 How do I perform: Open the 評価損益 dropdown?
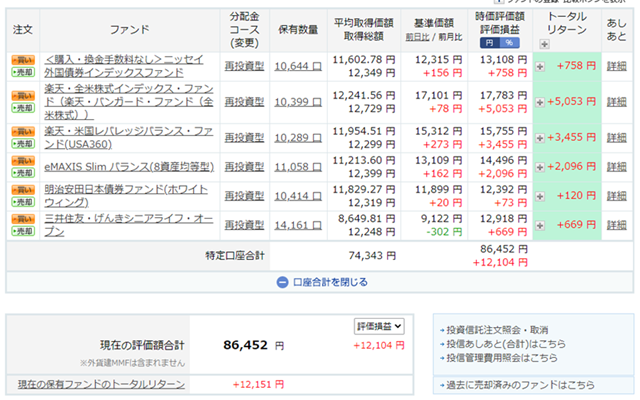[379, 326]
